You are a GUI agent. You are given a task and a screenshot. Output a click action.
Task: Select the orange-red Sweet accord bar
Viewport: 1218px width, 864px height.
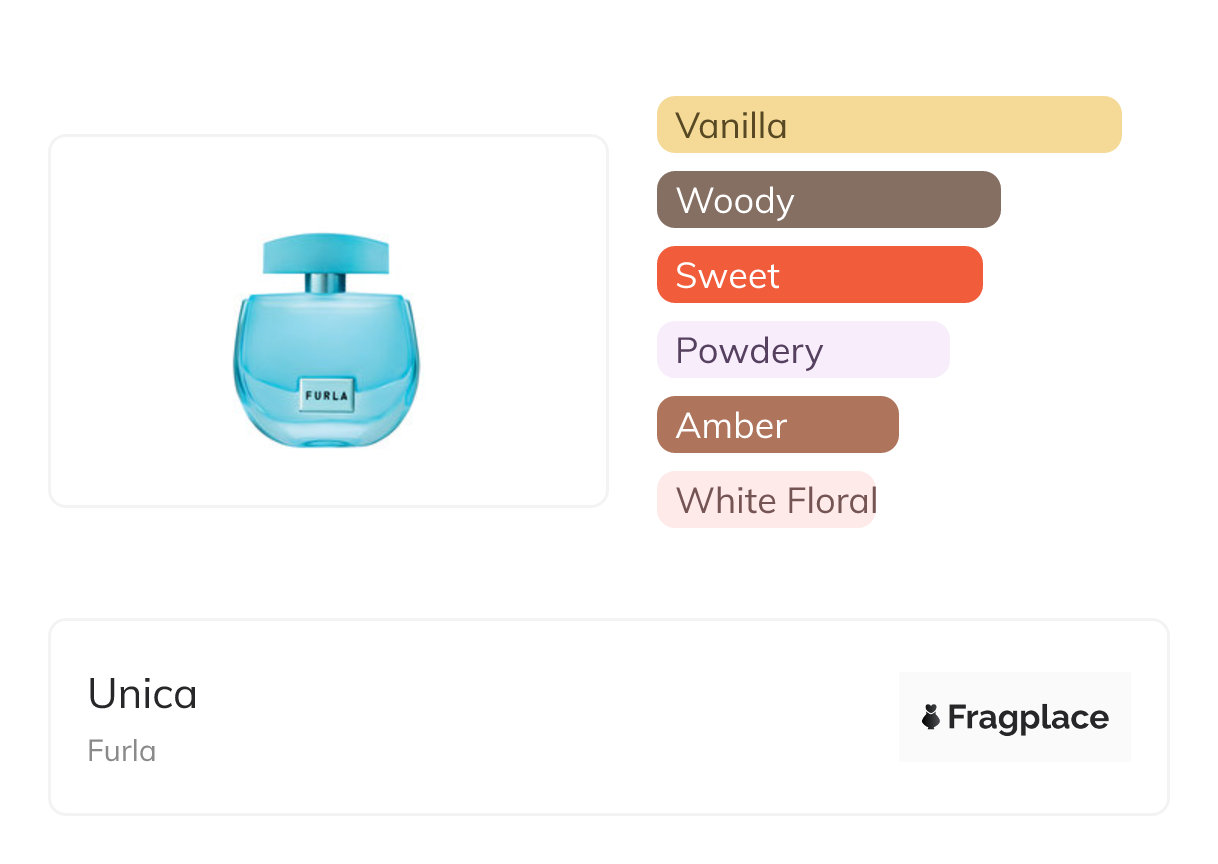click(x=880, y=275)
